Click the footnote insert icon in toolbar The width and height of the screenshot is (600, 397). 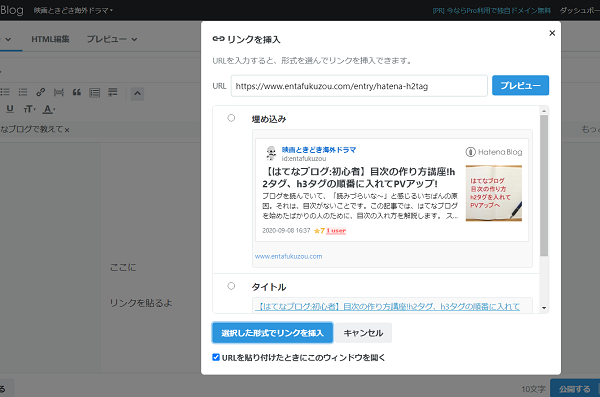coord(112,92)
